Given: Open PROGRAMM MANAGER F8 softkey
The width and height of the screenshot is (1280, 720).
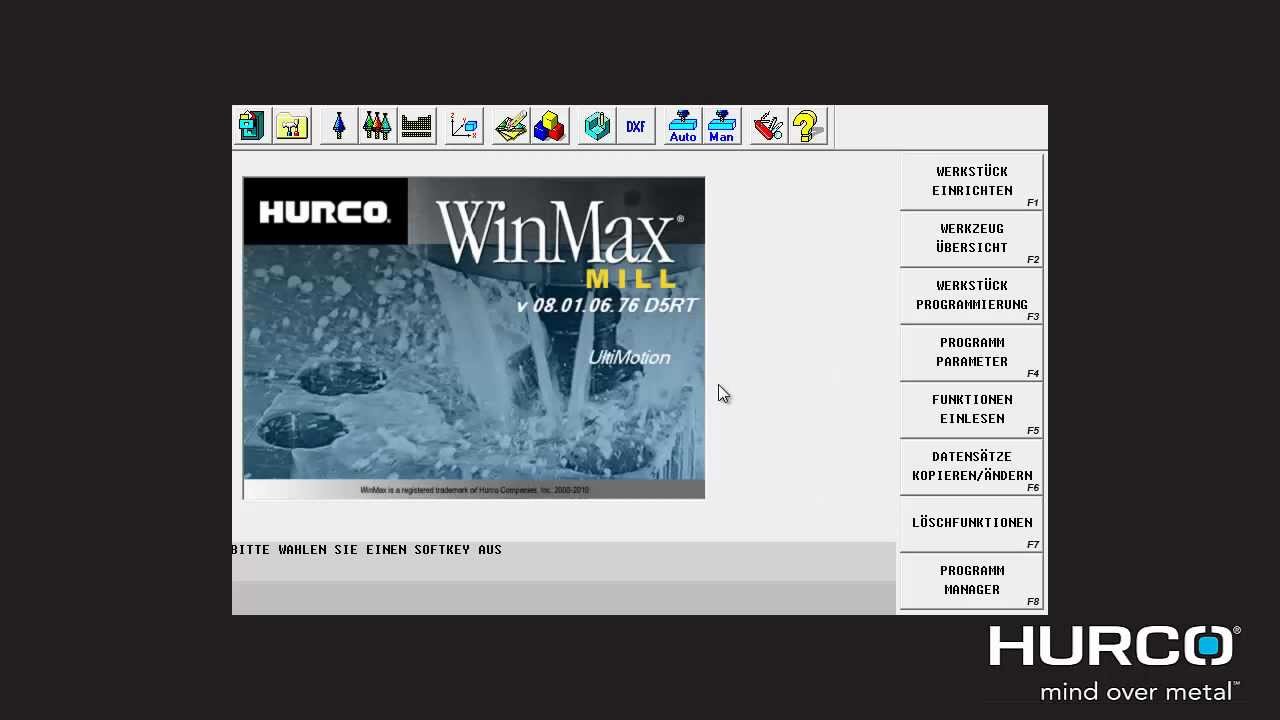Looking at the screenshot, I should point(971,581).
